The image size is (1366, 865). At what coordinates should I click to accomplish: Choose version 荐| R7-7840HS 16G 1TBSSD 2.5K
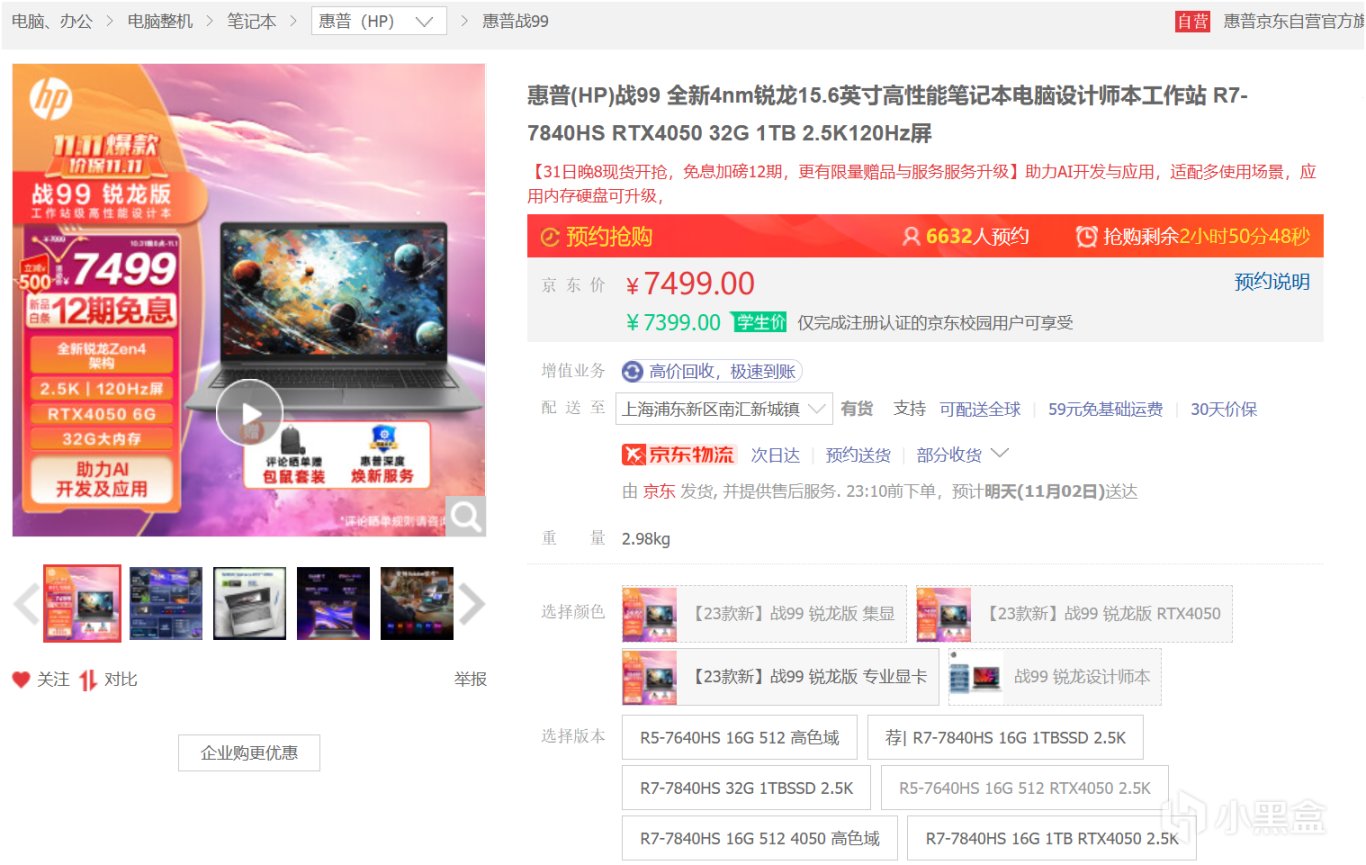(1005, 738)
